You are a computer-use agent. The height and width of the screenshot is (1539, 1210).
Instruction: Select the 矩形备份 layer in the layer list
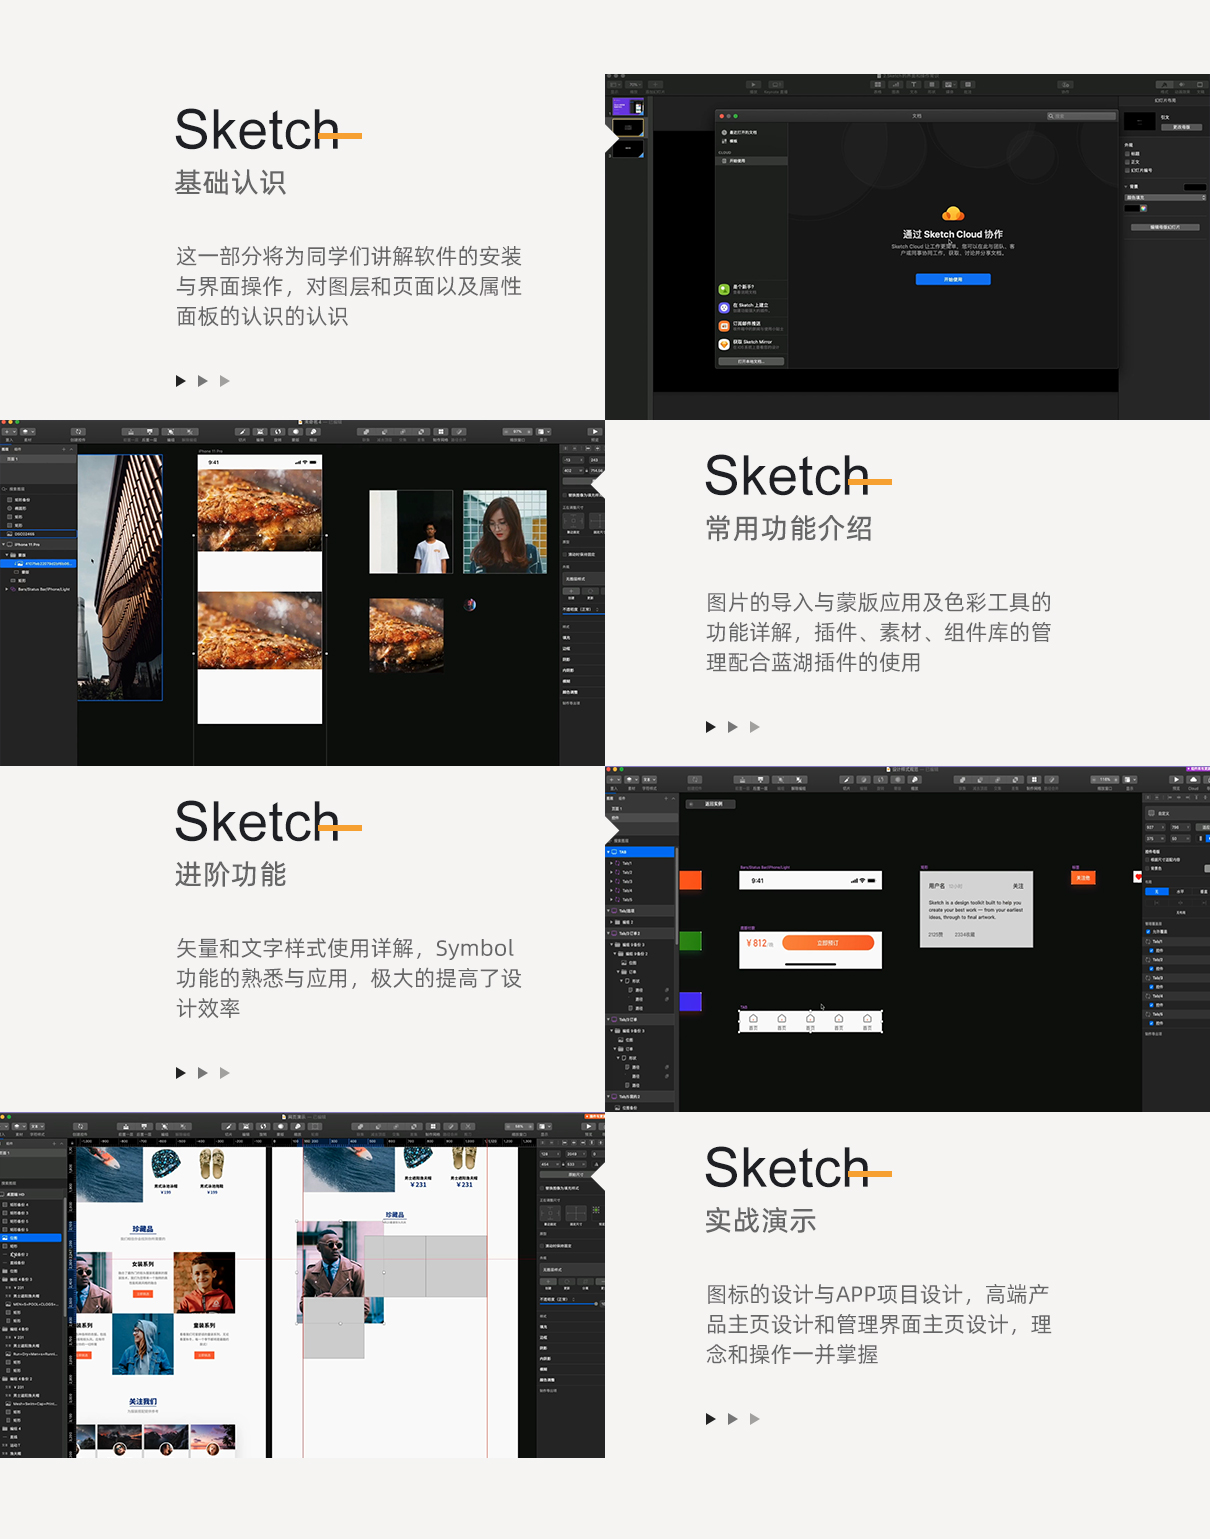click(38, 499)
